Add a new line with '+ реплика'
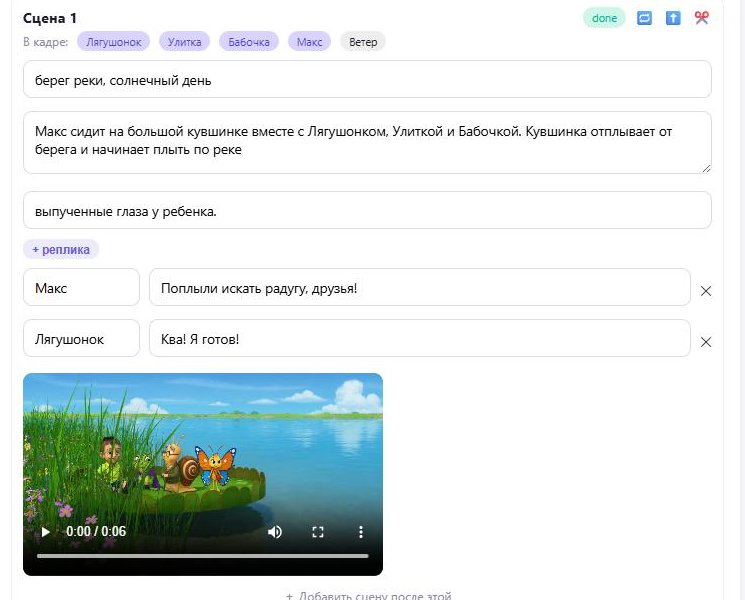The image size is (745, 600). click(61, 249)
